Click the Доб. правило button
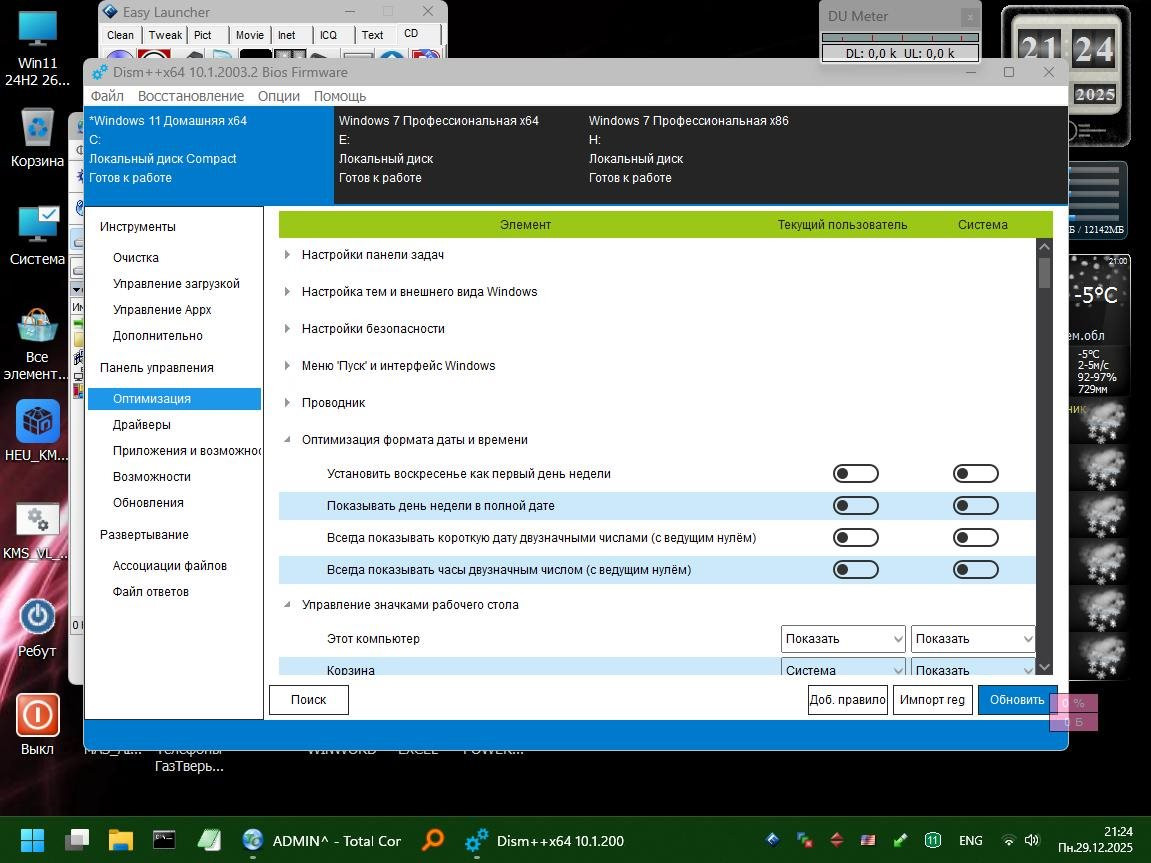 pyautogui.click(x=848, y=700)
